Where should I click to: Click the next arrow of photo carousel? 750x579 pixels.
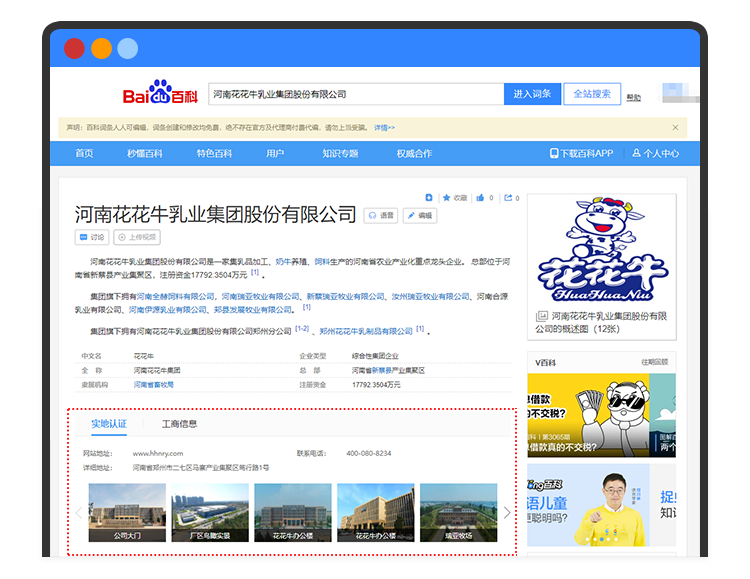pyautogui.click(x=507, y=512)
